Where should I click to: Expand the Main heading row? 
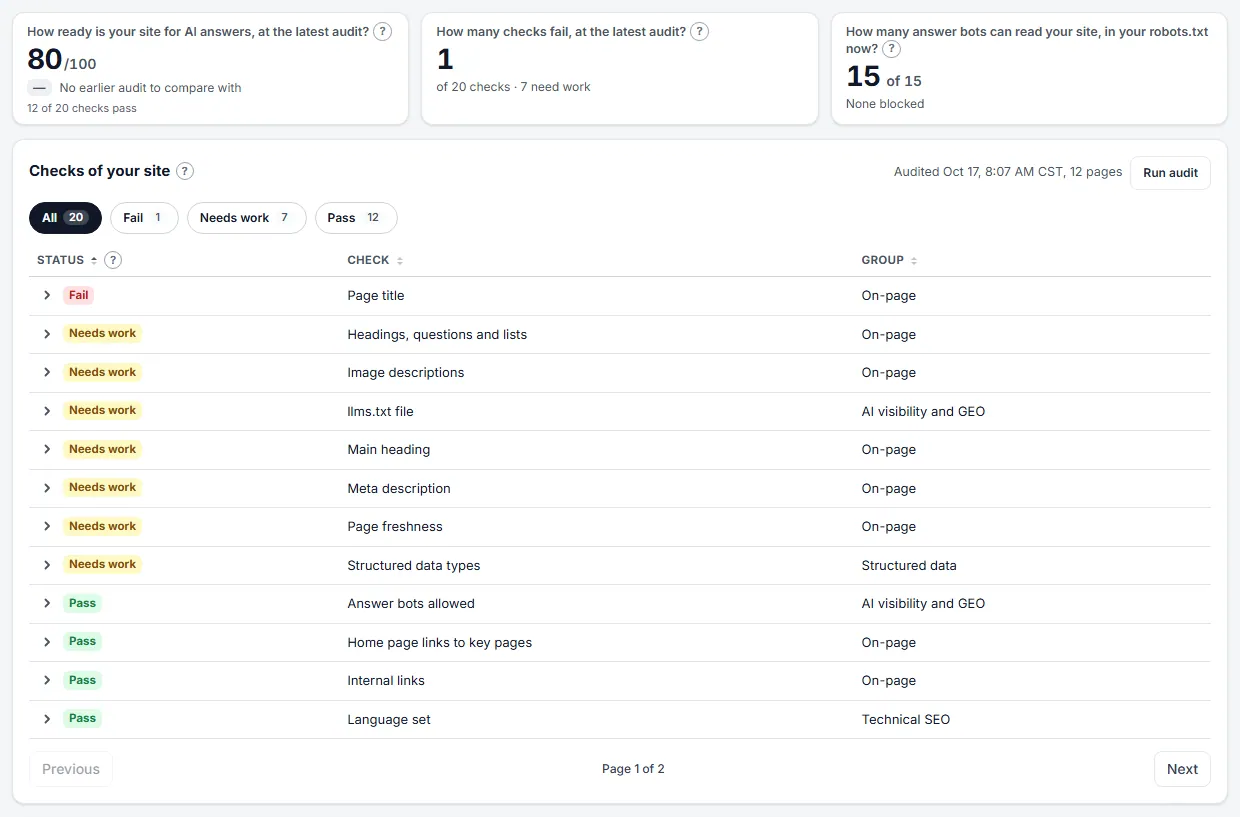coord(47,449)
